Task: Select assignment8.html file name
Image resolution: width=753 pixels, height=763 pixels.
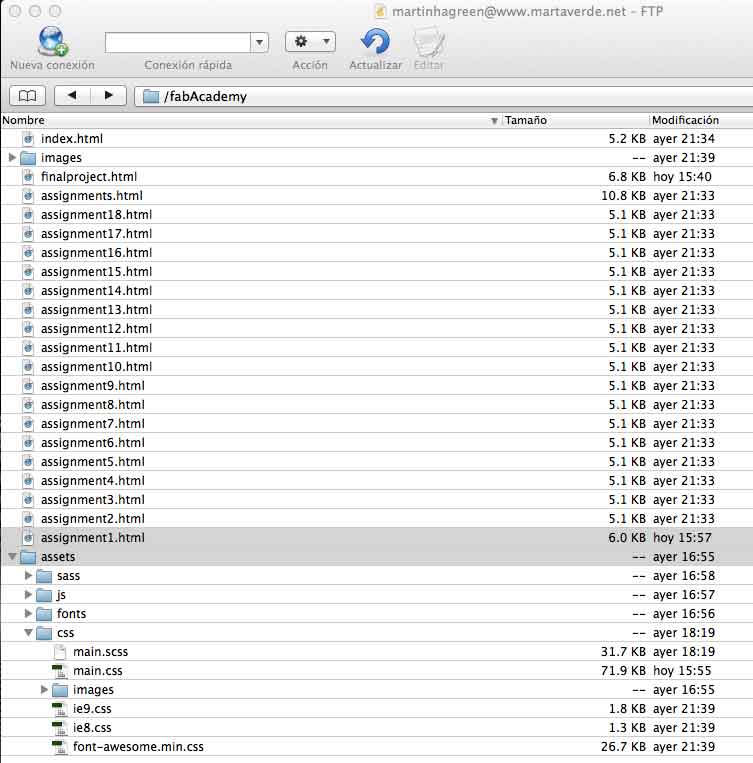Action: pos(93,405)
